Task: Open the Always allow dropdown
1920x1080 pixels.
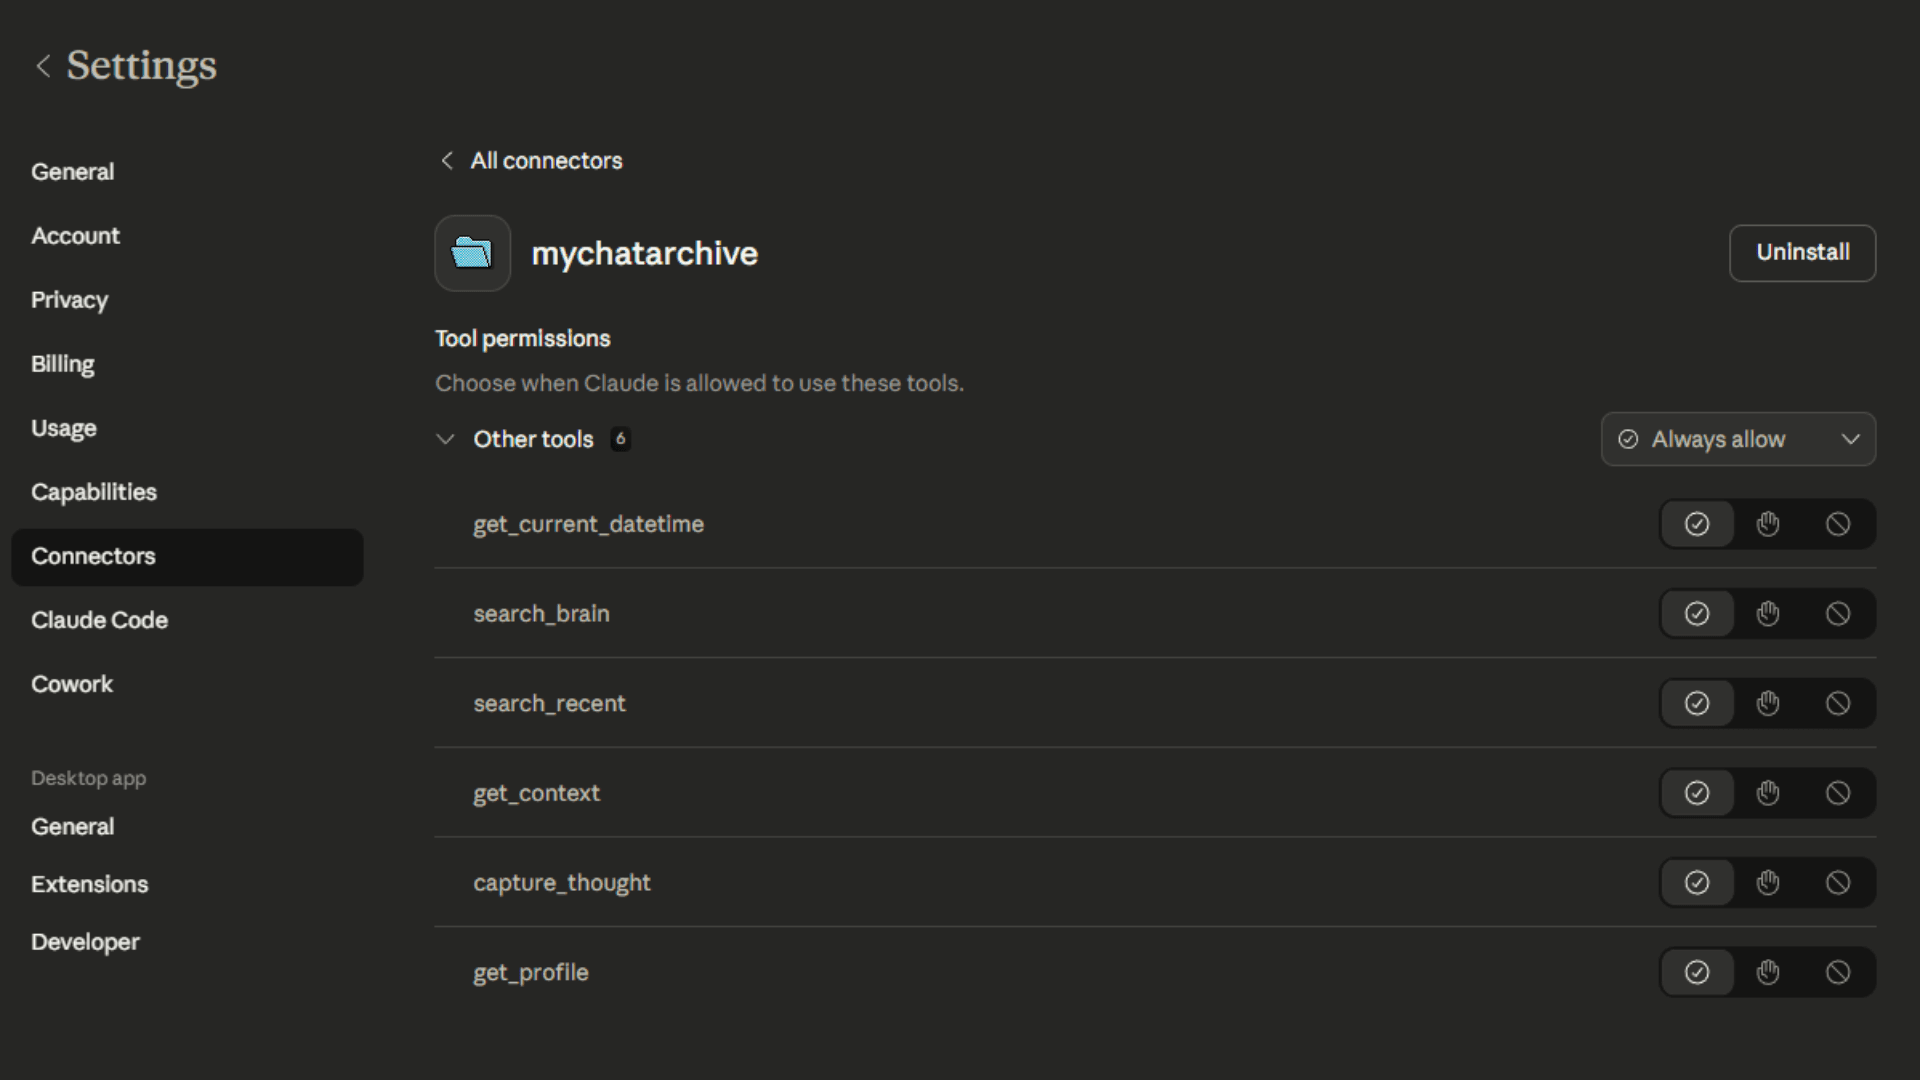Action: click(1737, 439)
